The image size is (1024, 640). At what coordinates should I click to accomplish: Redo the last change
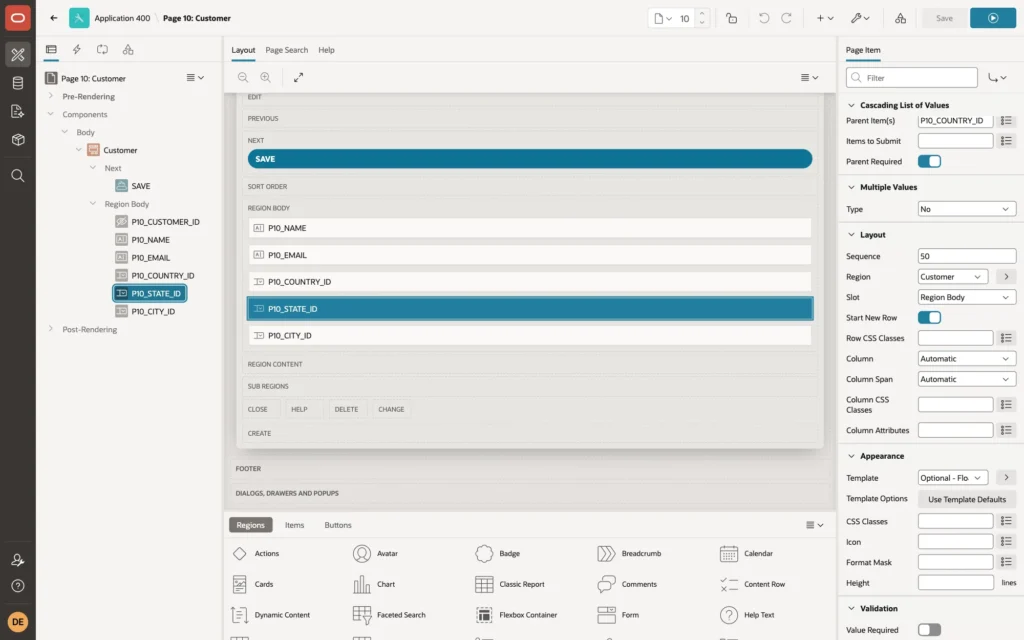click(x=786, y=18)
